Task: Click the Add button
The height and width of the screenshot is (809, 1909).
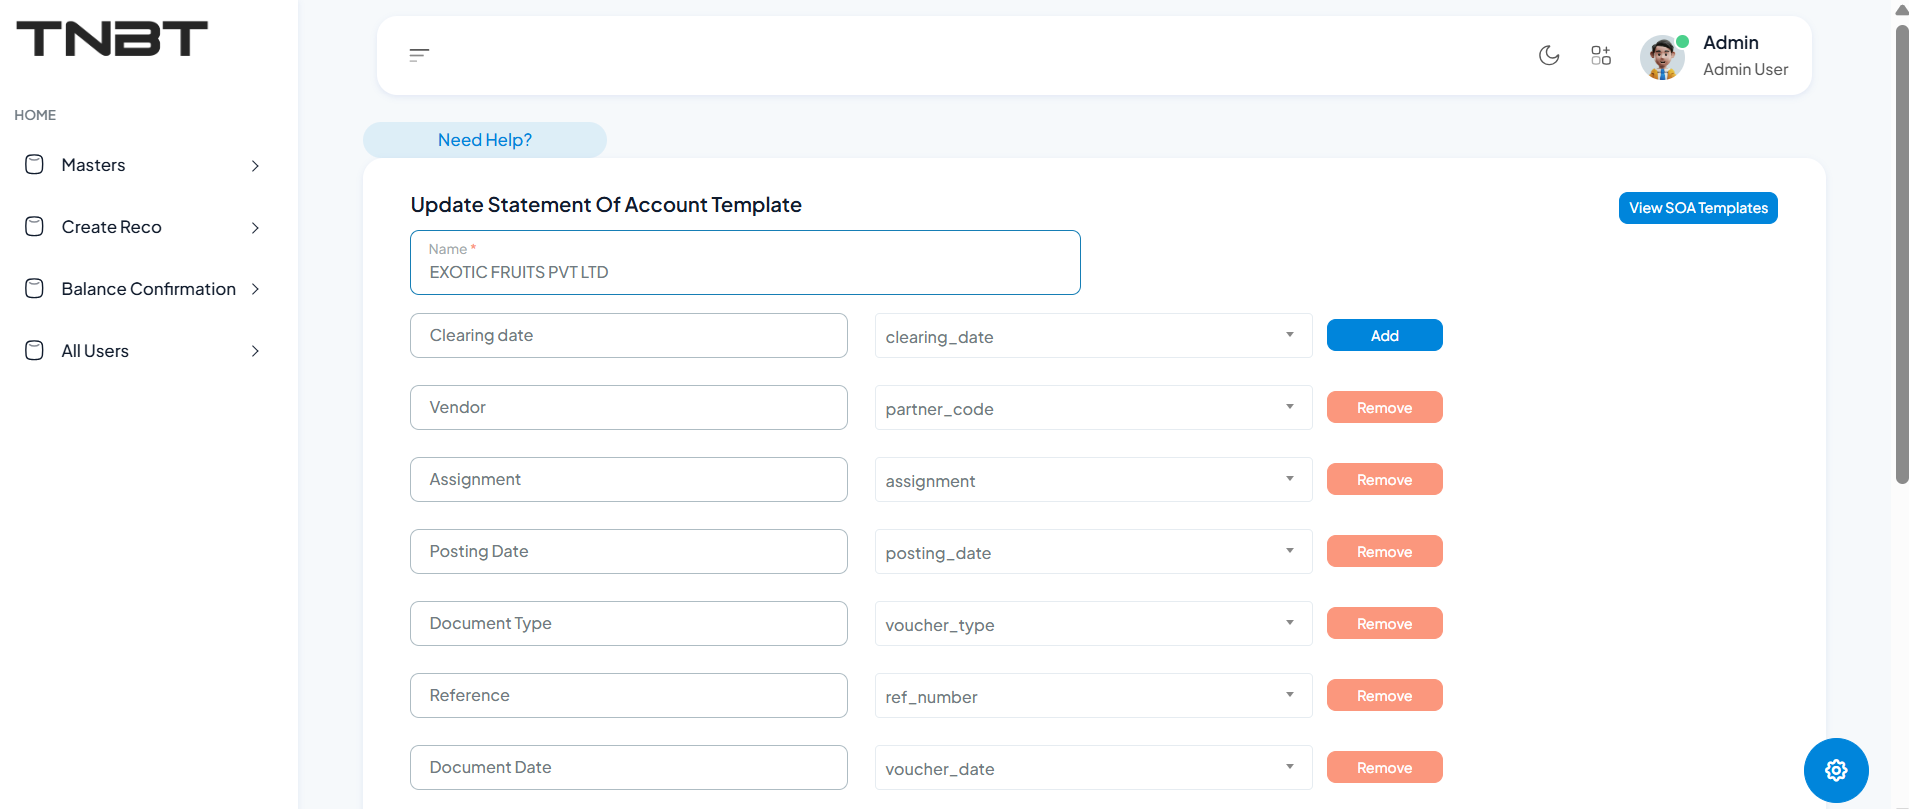Action: tap(1384, 335)
